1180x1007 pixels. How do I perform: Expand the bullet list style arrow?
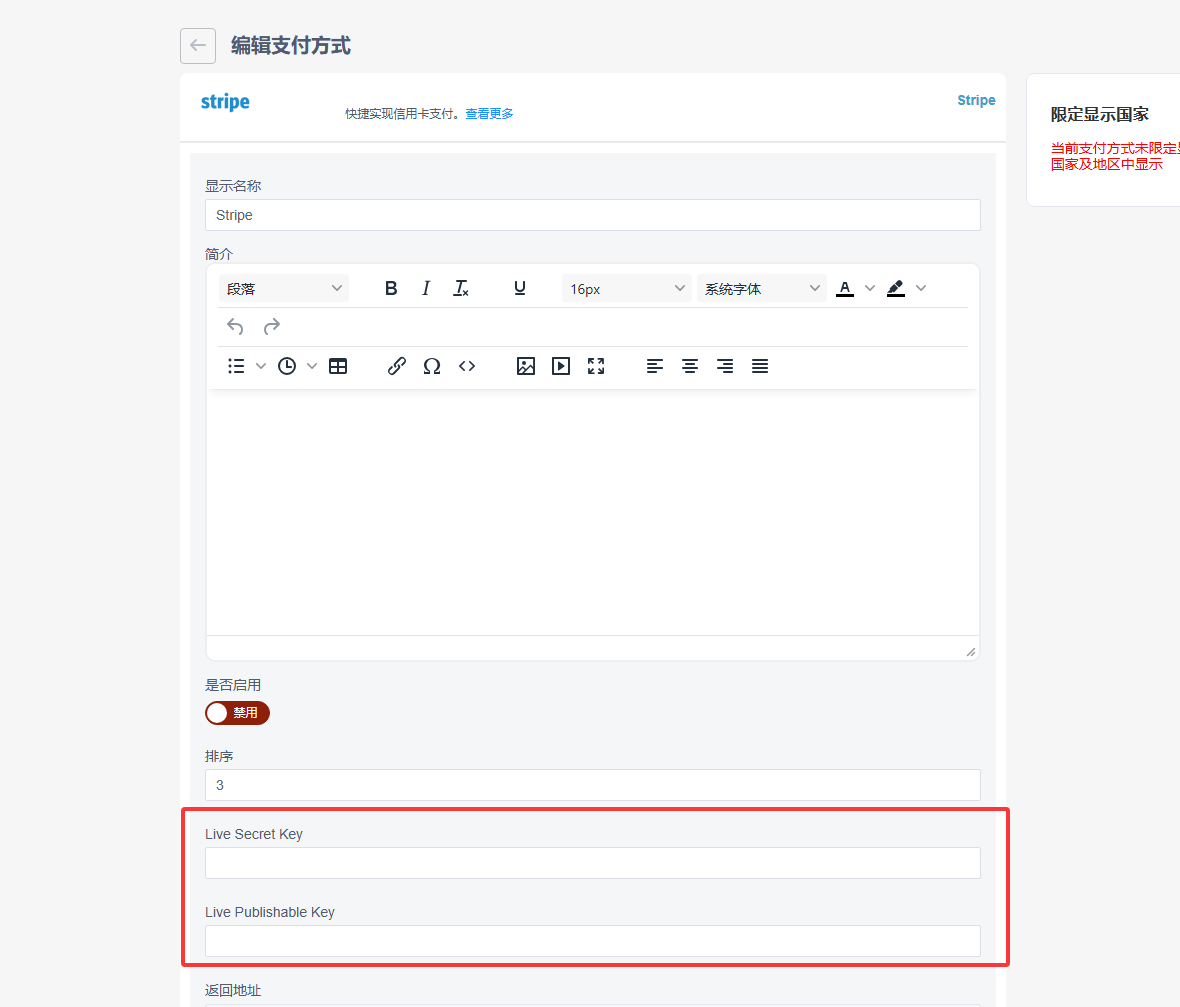261,366
